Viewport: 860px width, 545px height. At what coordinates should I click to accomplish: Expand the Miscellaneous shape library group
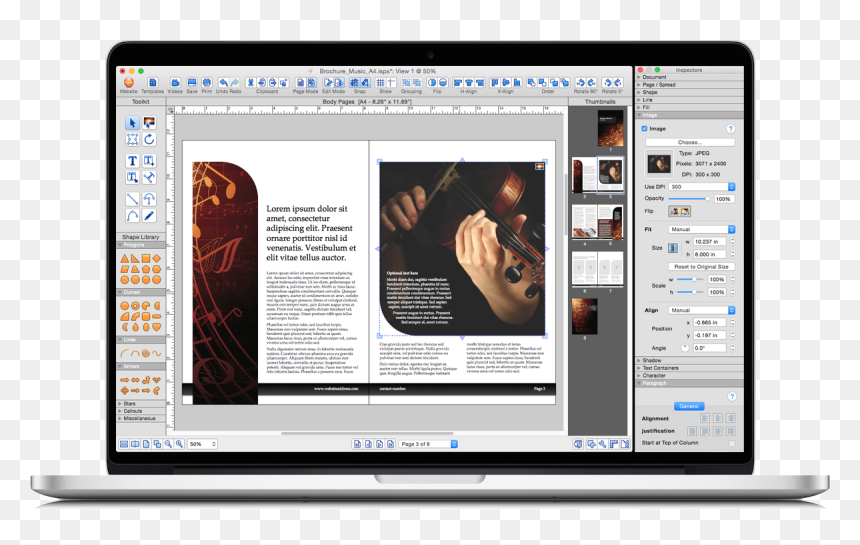point(141,418)
